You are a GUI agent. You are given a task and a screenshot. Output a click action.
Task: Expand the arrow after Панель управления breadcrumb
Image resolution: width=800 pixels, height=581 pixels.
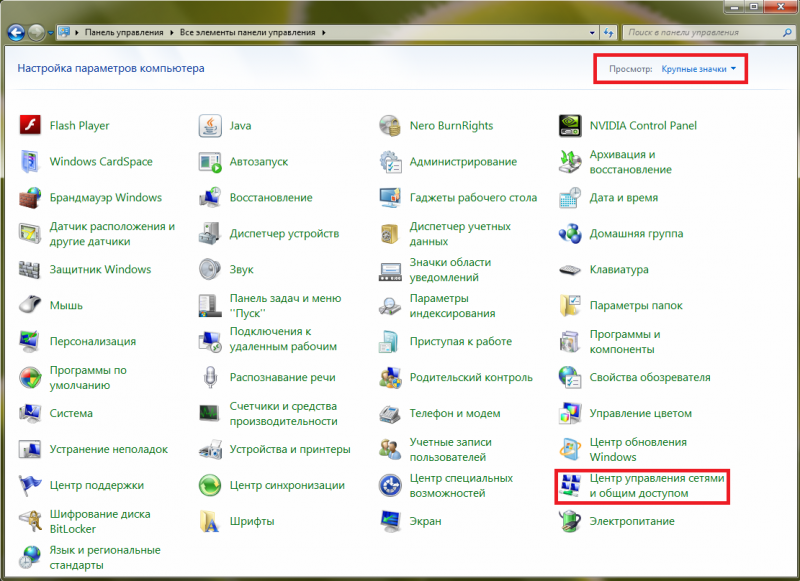pos(171,33)
